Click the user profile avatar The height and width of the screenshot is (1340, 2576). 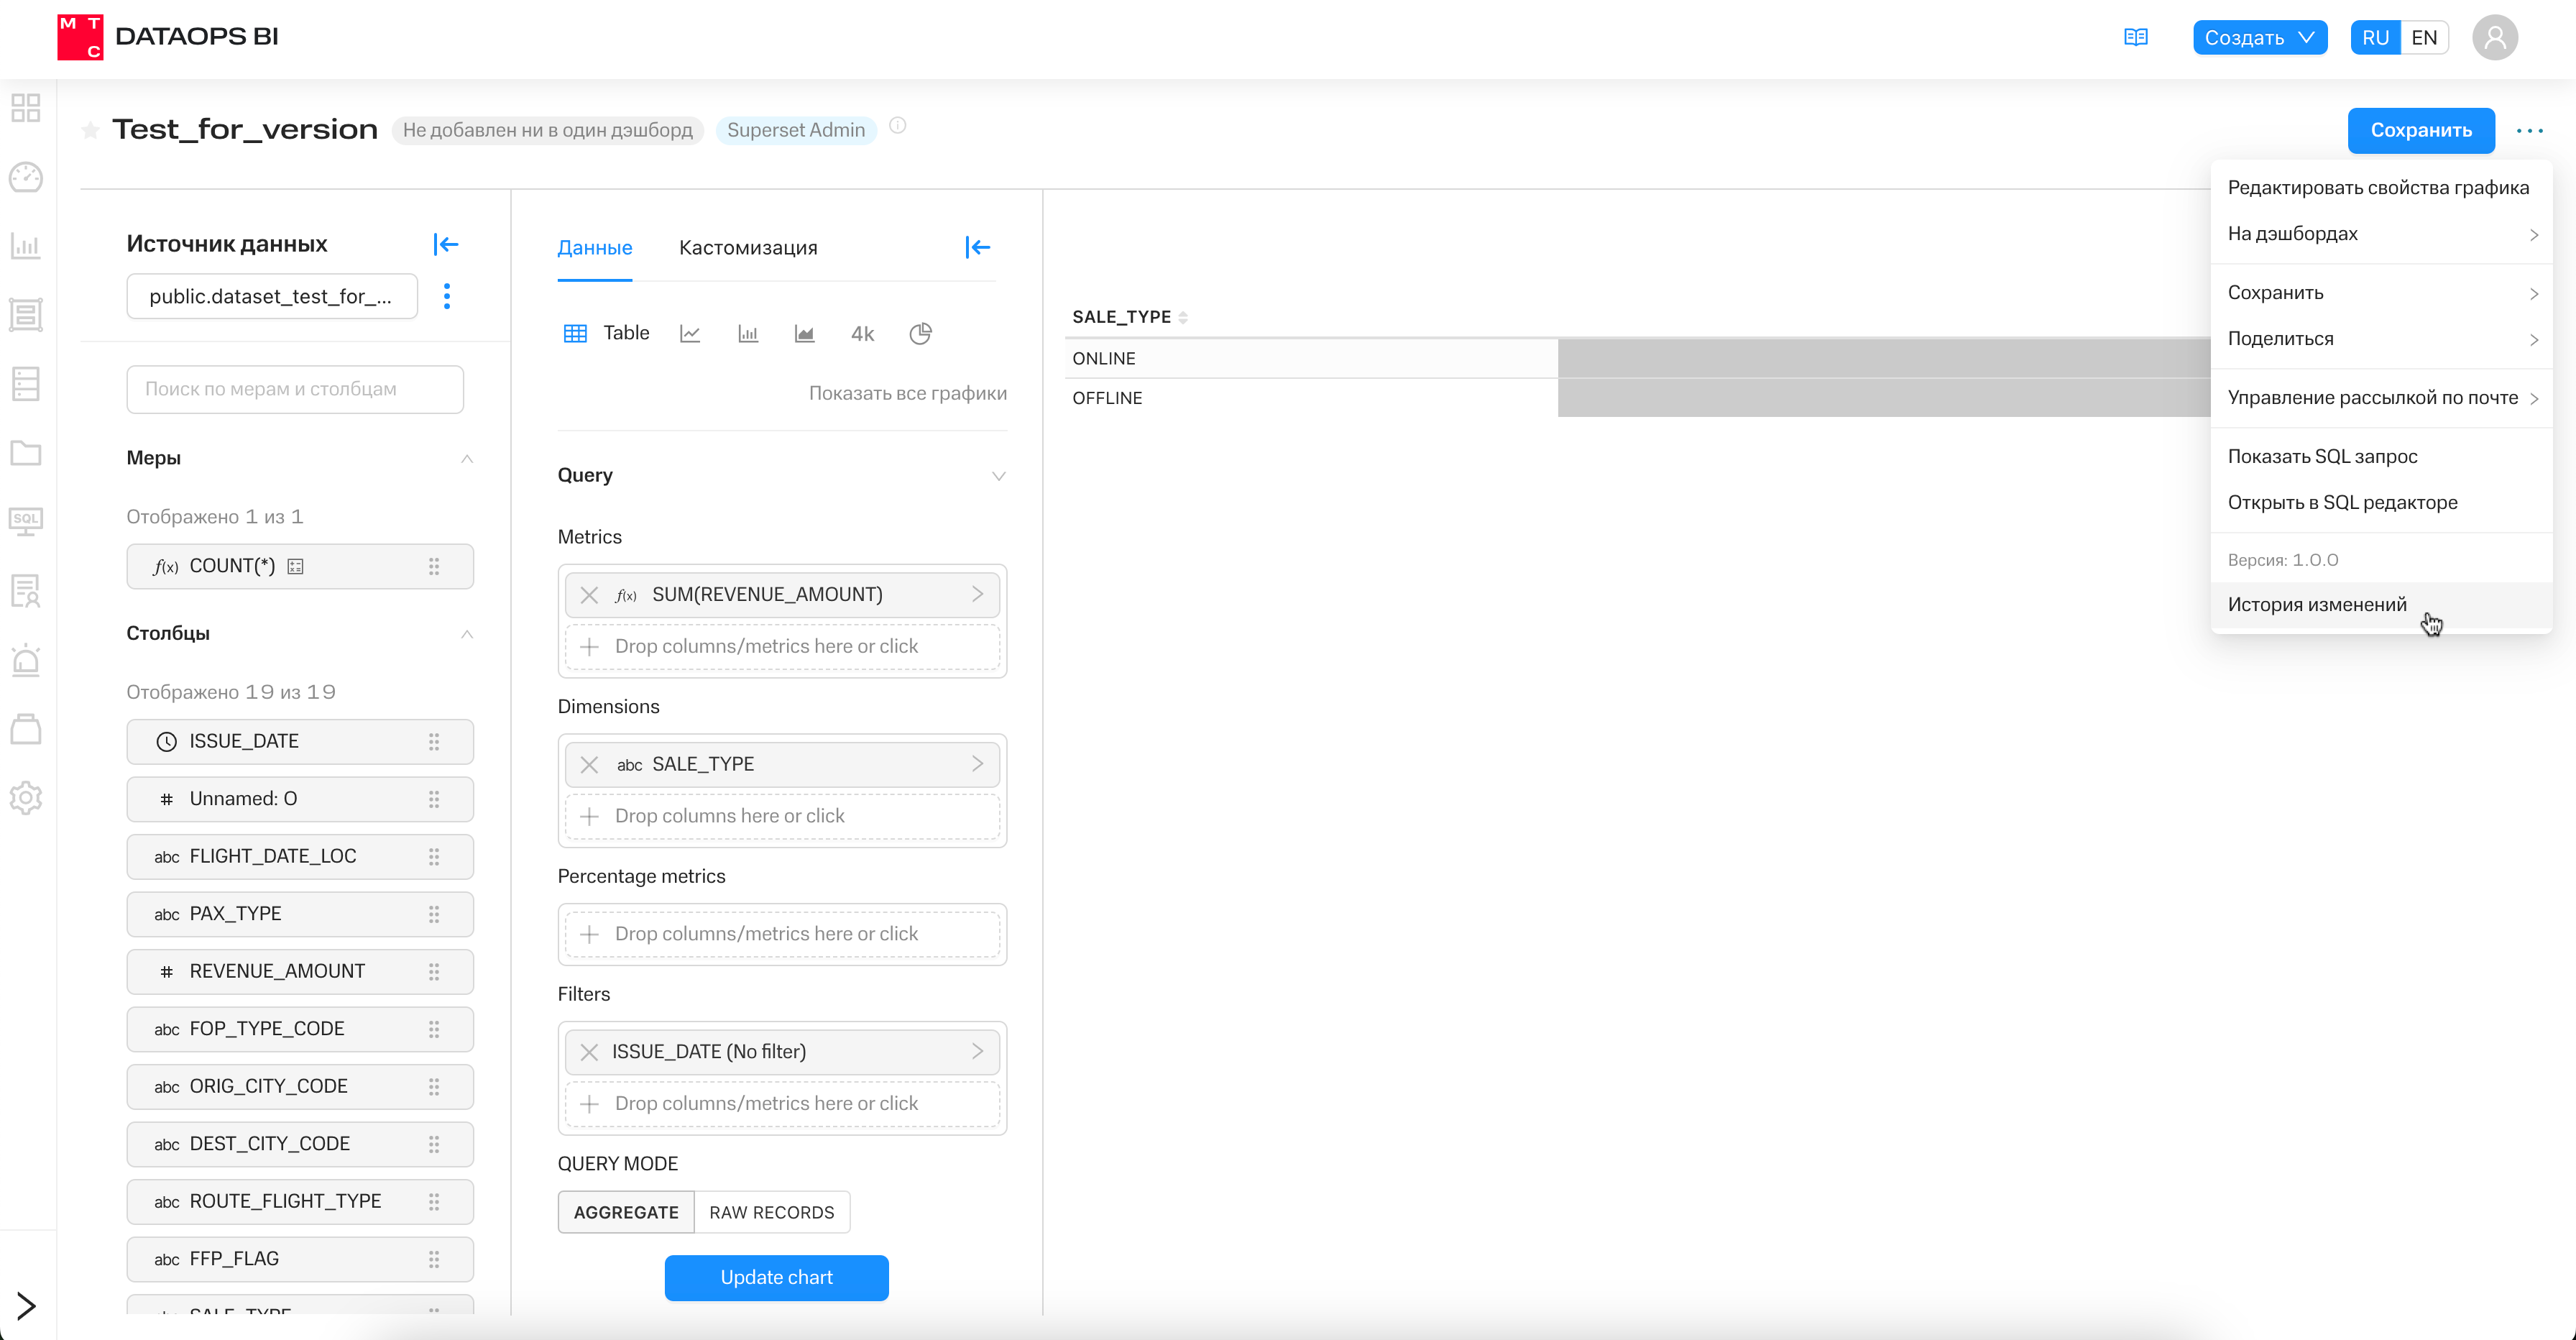[x=2495, y=37]
